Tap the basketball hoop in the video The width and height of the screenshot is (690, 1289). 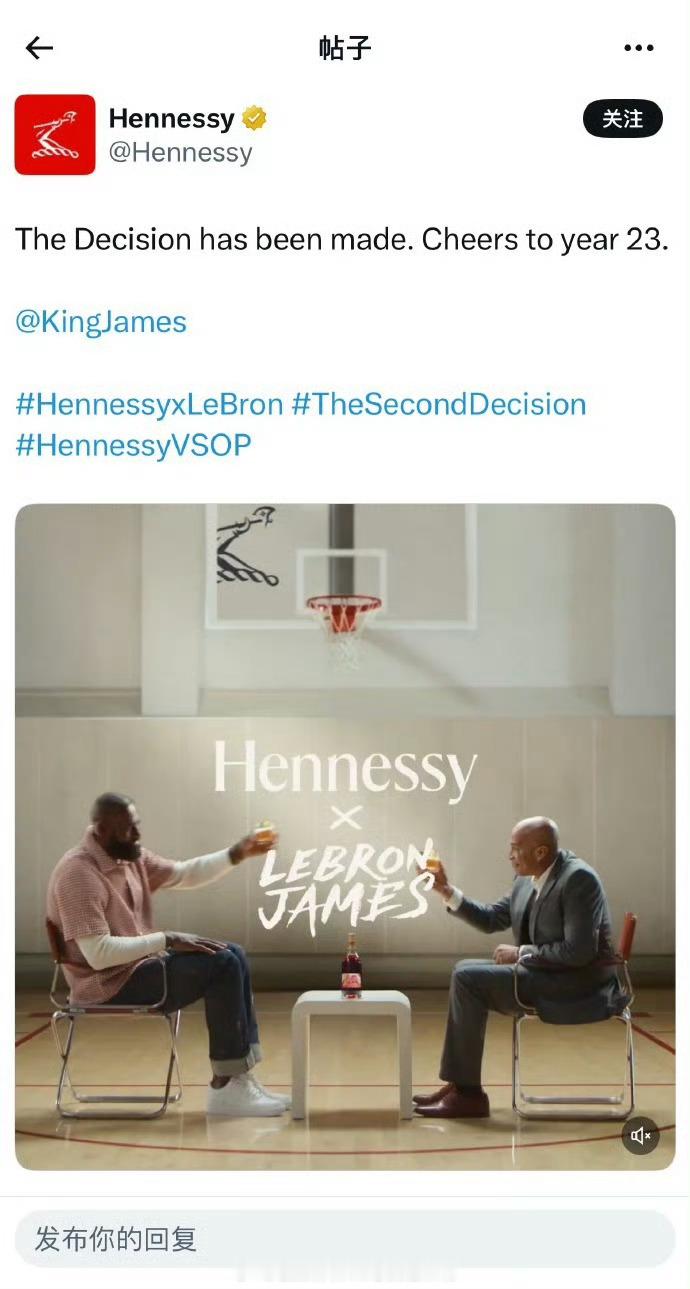pyautogui.click(x=343, y=626)
